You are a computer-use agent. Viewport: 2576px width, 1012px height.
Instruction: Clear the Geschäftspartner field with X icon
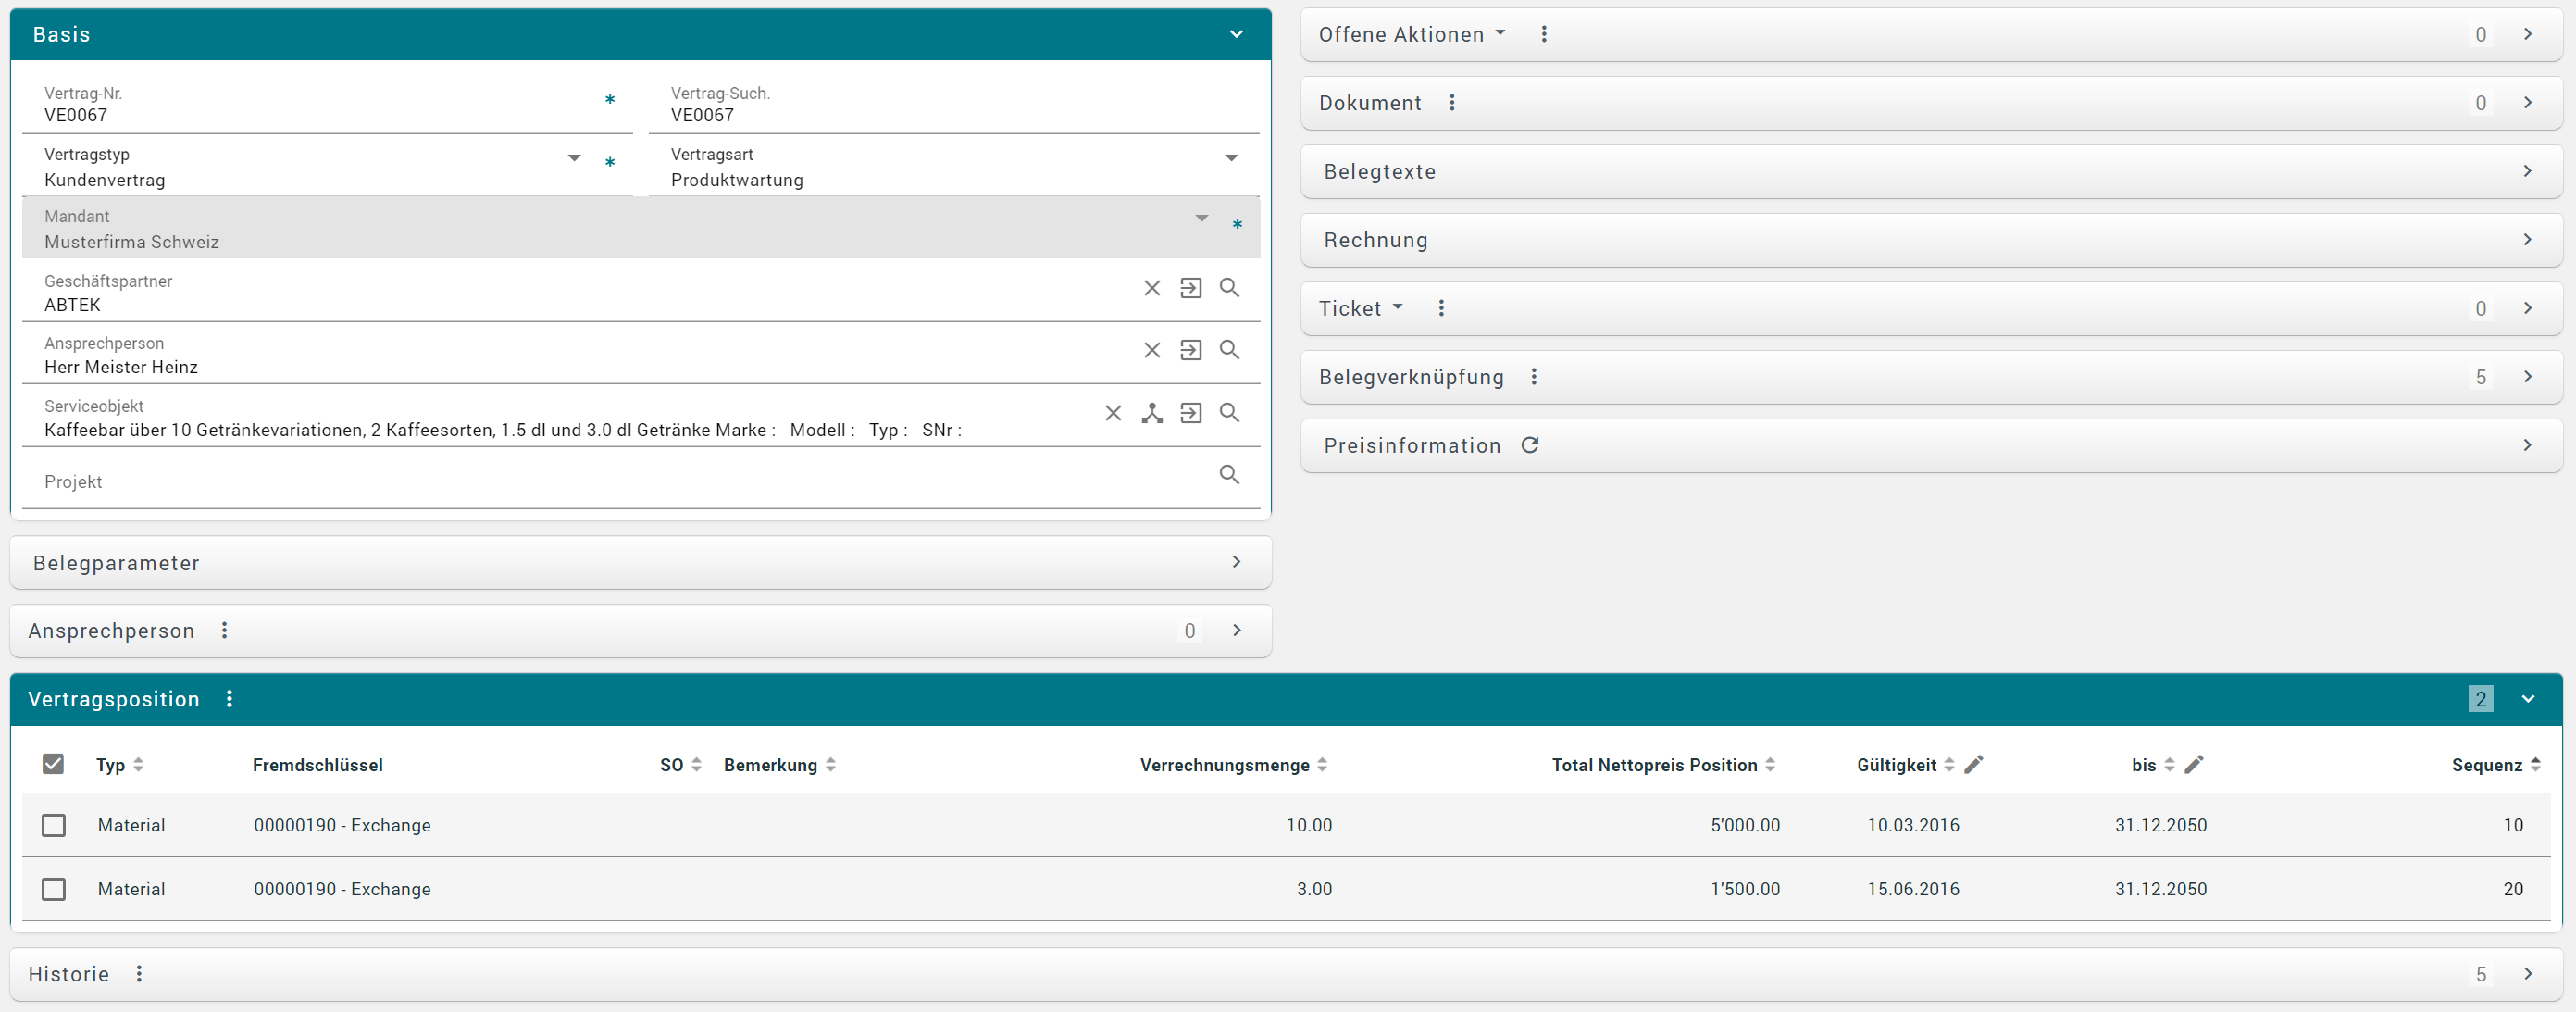click(x=1152, y=288)
